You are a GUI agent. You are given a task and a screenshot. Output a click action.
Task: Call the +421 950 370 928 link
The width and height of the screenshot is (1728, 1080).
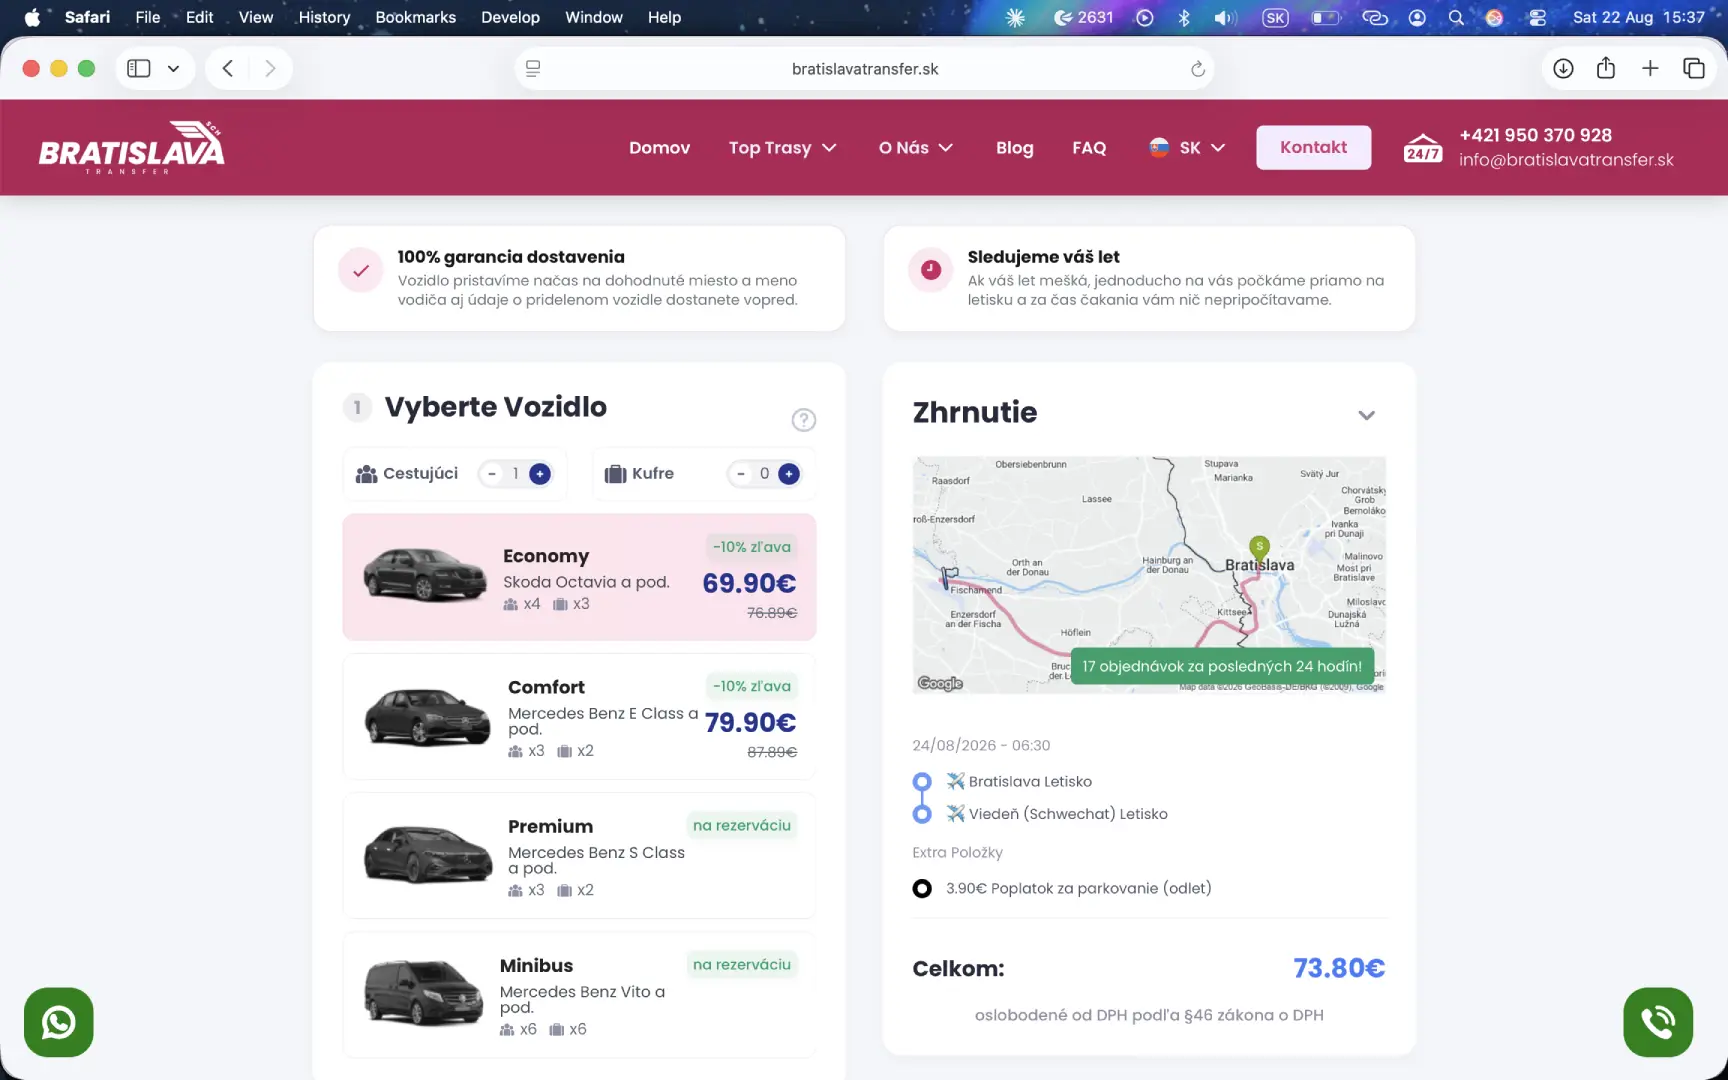pyautogui.click(x=1535, y=135)
